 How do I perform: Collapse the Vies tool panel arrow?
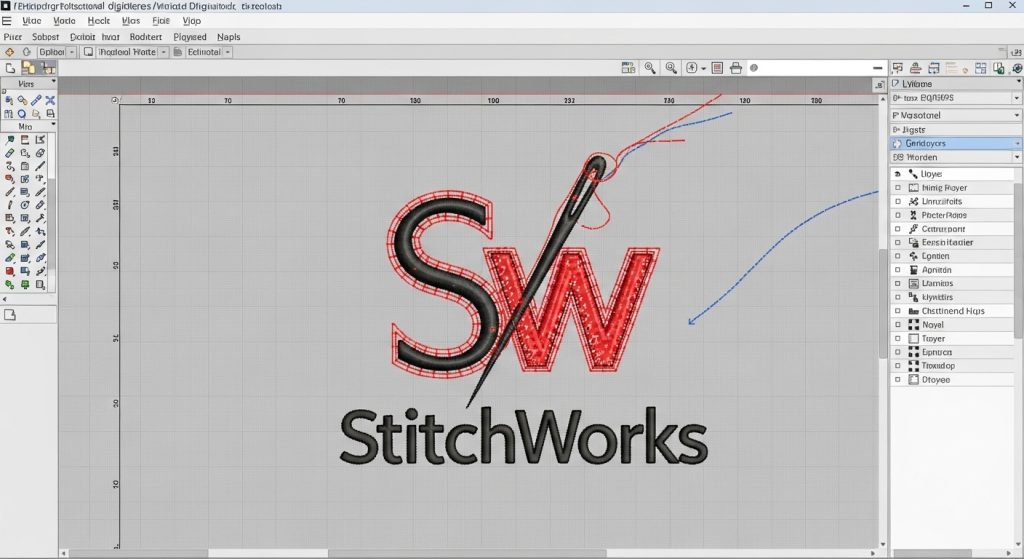[53, 82]
